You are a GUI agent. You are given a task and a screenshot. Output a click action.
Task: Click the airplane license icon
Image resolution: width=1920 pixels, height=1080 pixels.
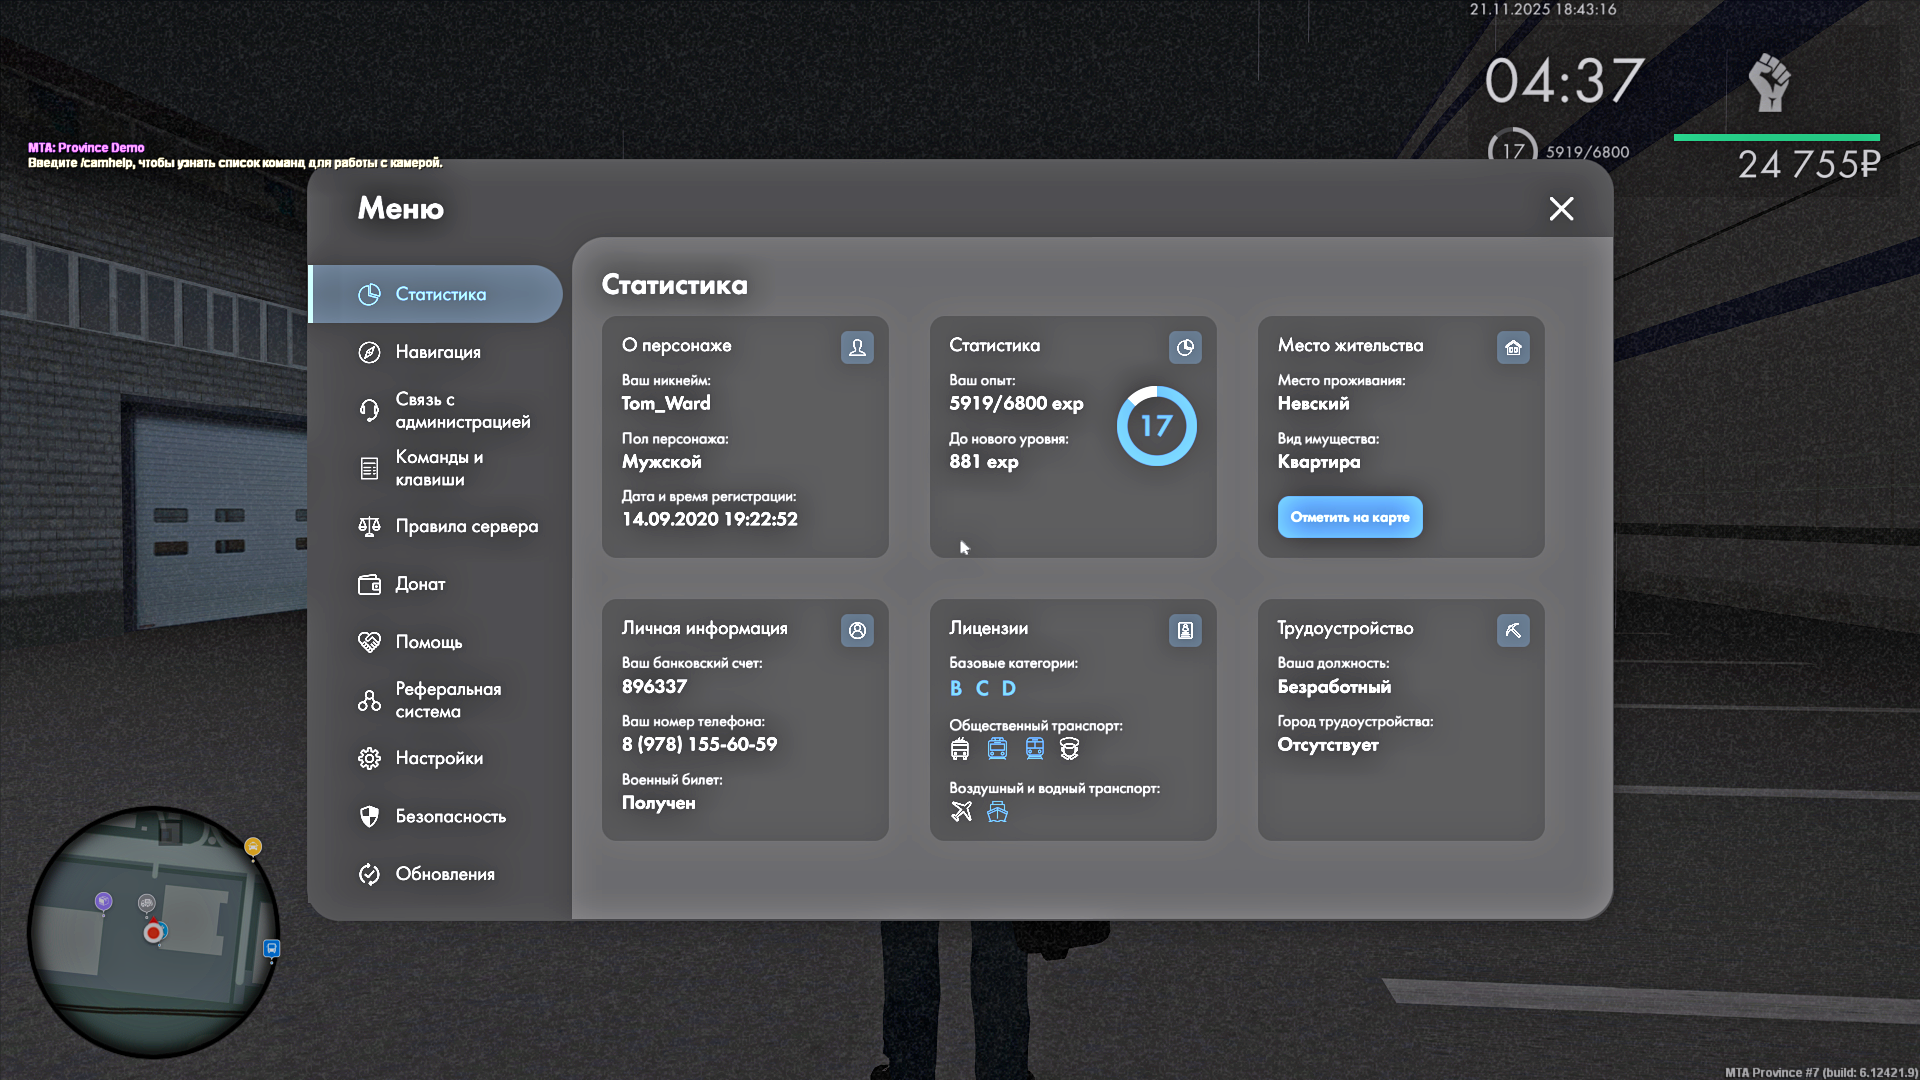(961, 811)
